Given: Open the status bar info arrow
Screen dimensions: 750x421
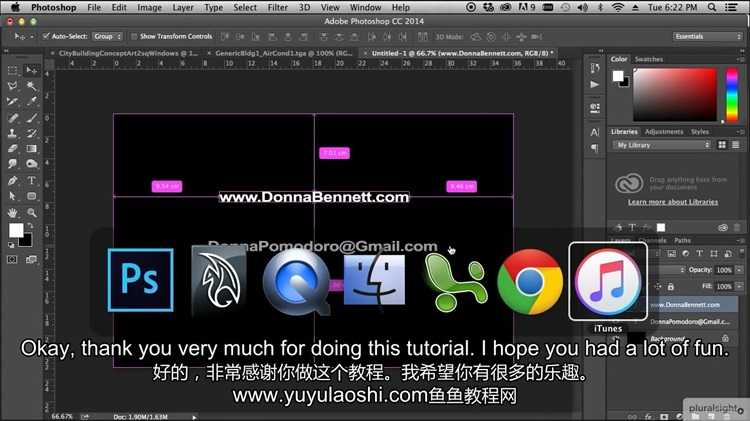Looking at the screenshot, I should tap(194, 417).
